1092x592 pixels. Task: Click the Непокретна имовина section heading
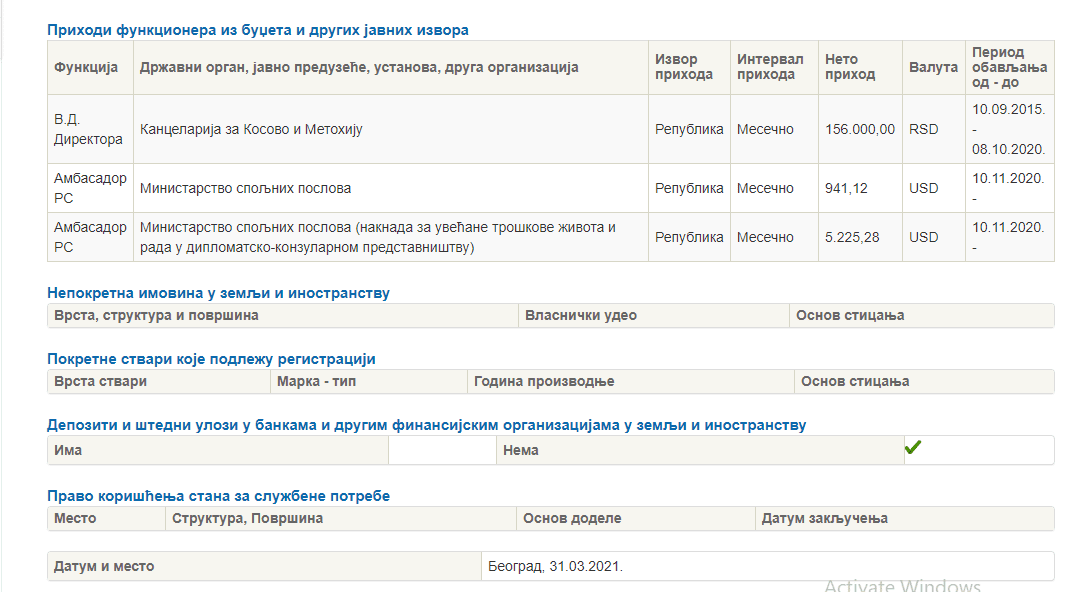point(218,293)
